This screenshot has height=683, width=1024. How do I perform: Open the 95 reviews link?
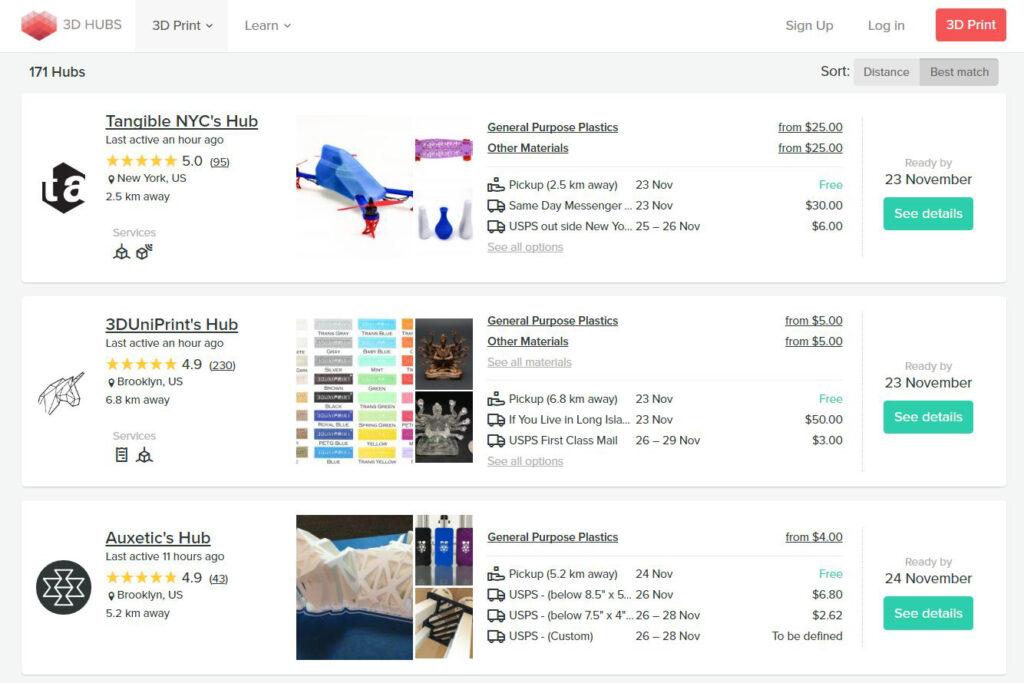[x=219, y=162]
